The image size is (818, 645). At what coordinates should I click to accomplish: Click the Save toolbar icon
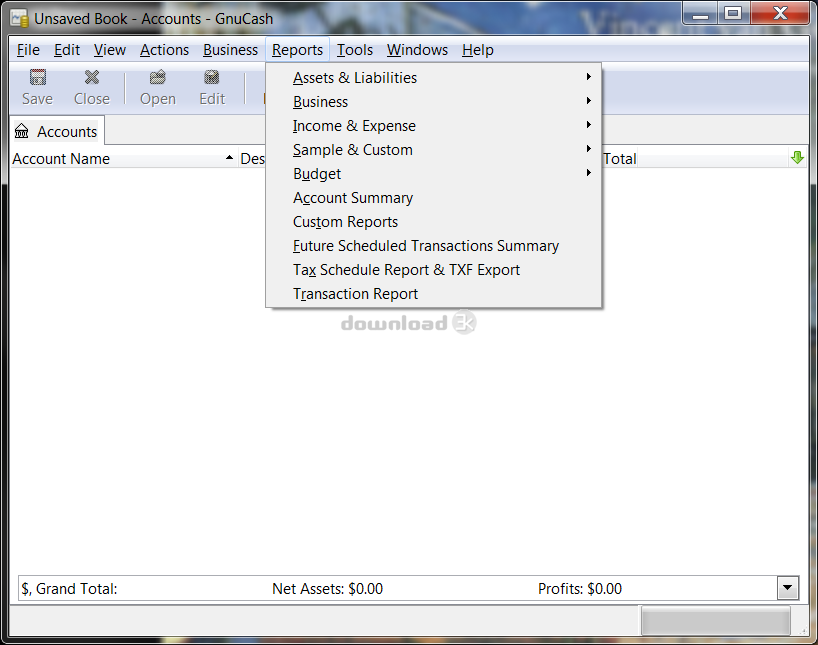[x=38, y=77]
